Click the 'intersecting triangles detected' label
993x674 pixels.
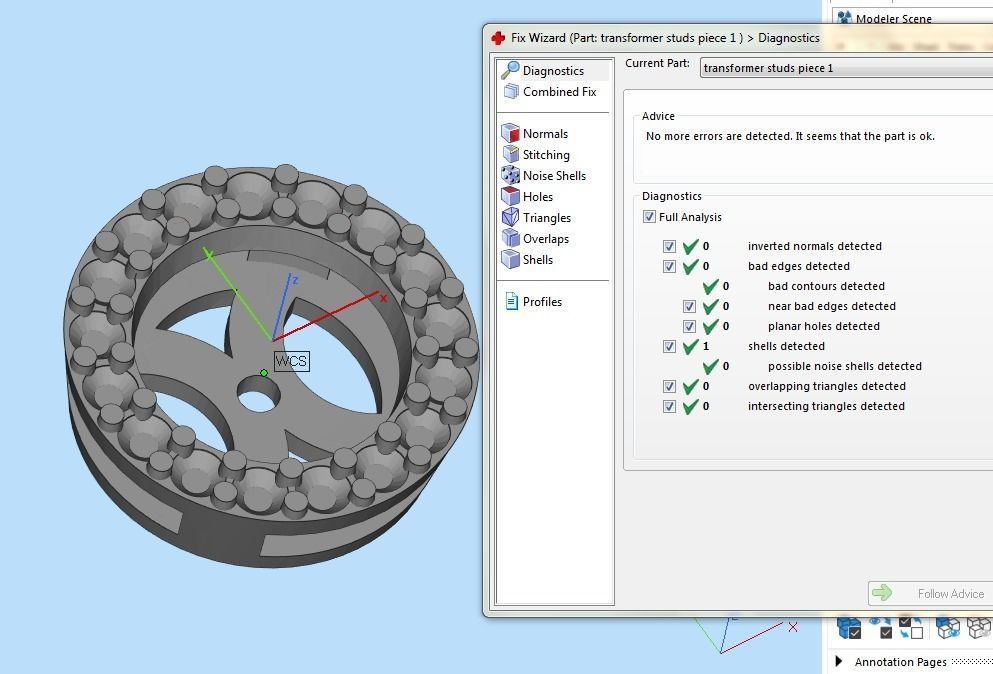826,406
